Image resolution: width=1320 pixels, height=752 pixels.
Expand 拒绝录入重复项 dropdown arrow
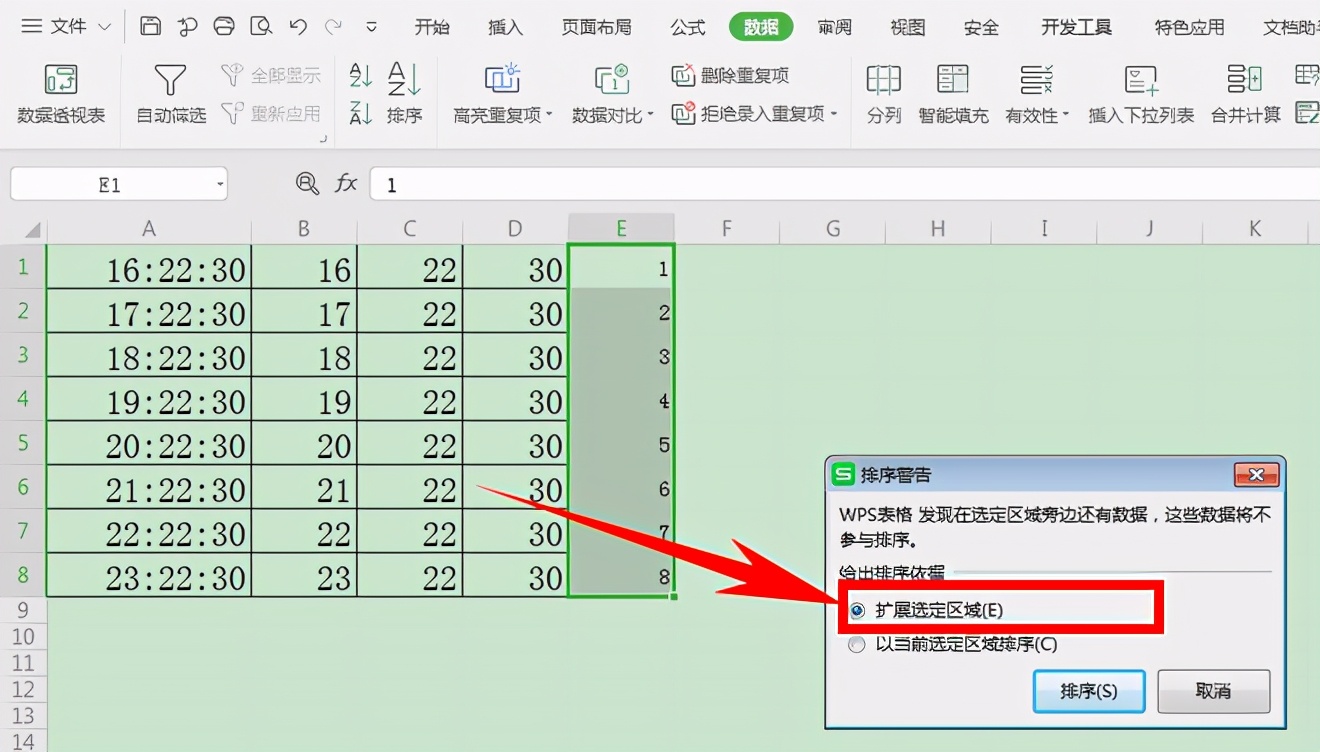(x=834, y=115)
